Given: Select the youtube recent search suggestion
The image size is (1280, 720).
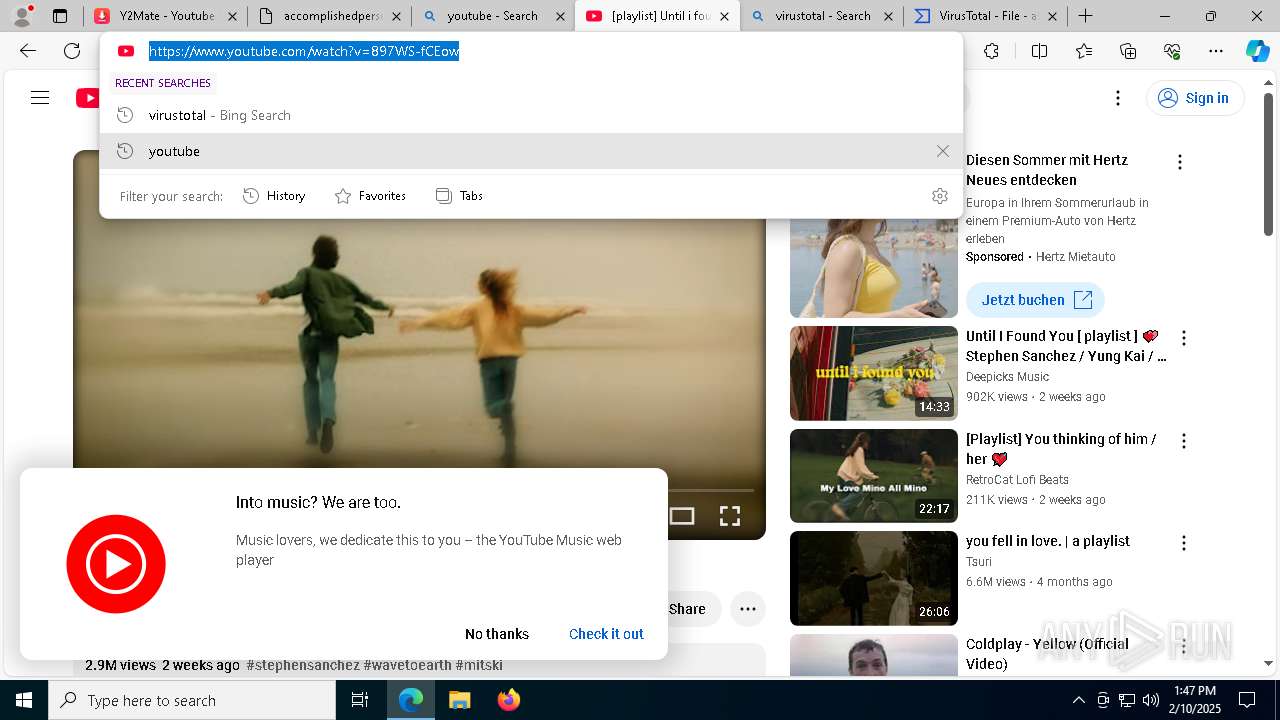Looking at the screenshot, I should (x=531, y=151).
